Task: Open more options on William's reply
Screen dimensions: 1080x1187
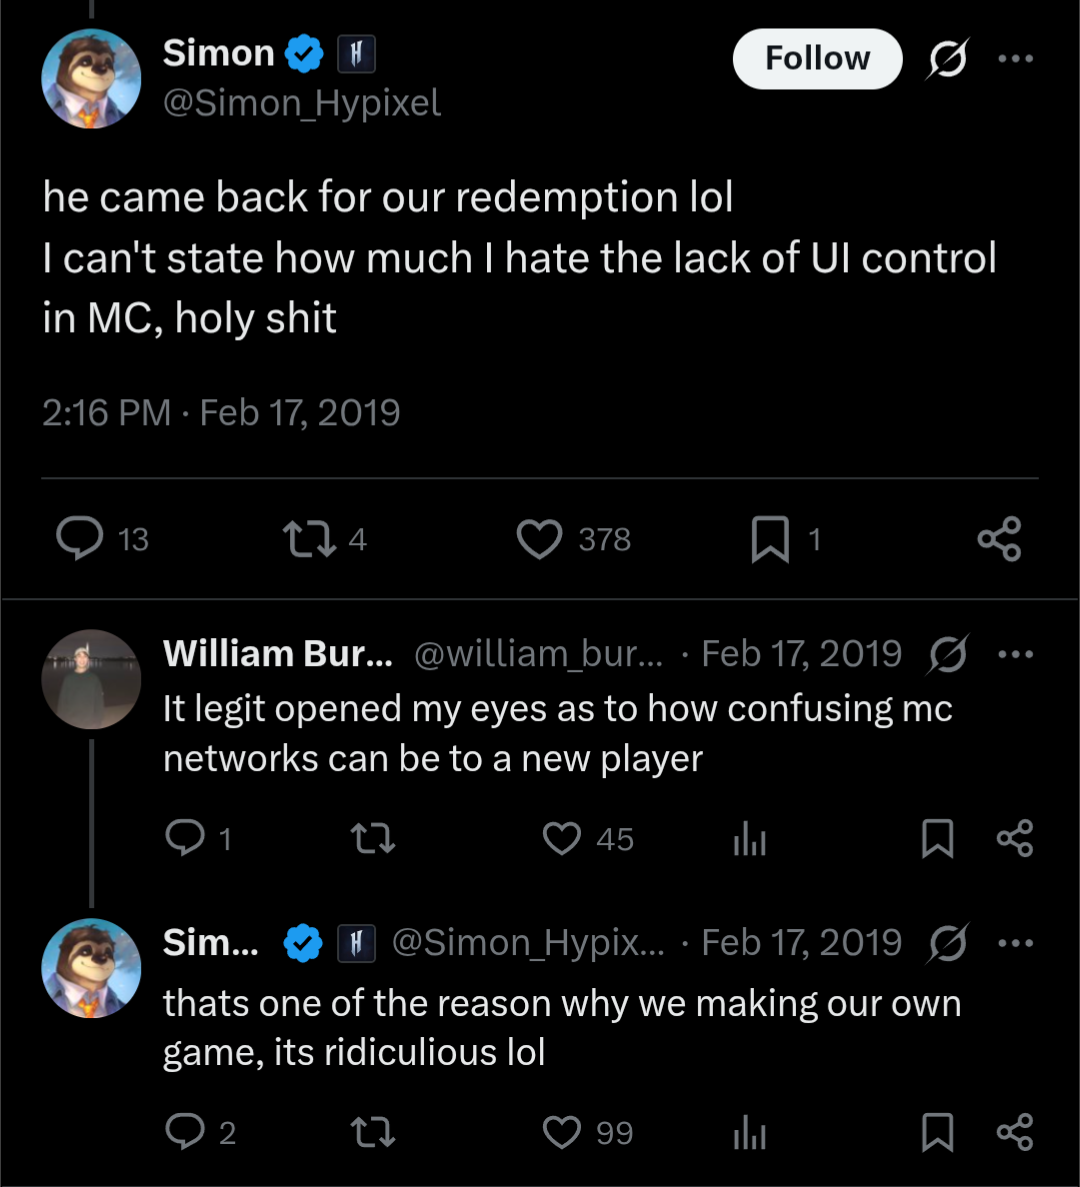Action: click(x=1015, y=655)
